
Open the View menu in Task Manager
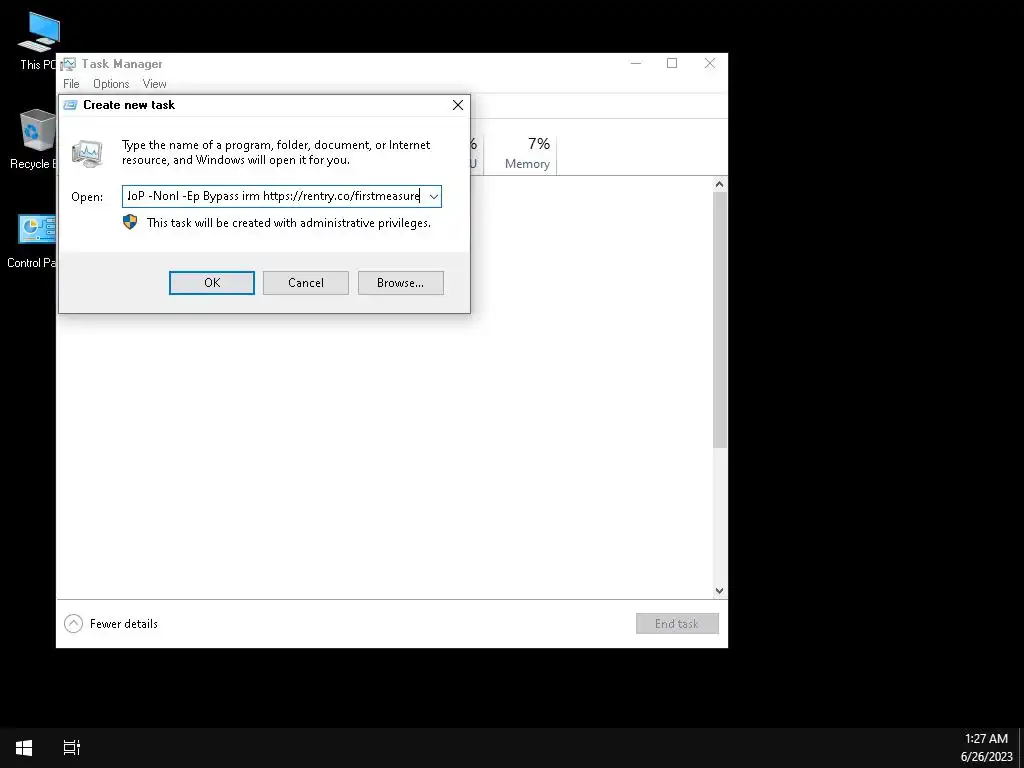click(155, 84)
